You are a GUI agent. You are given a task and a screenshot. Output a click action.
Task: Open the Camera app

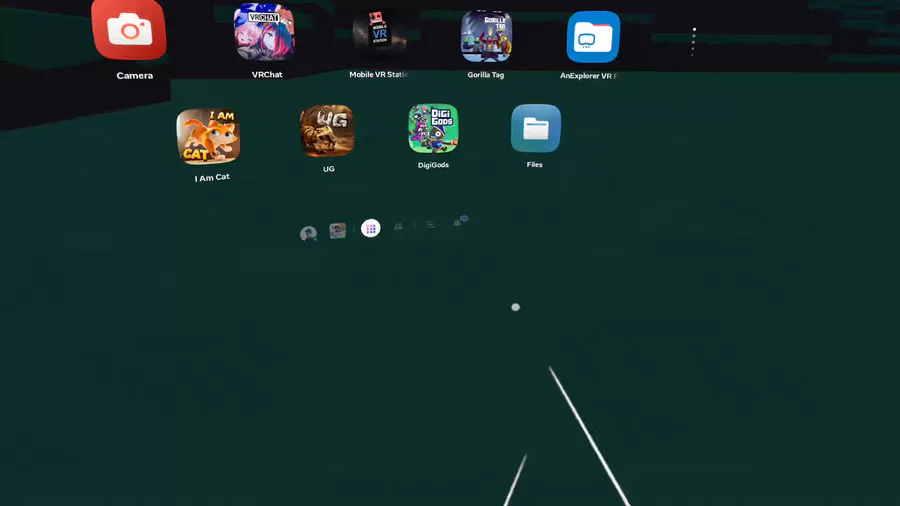[x=129, y=29]
